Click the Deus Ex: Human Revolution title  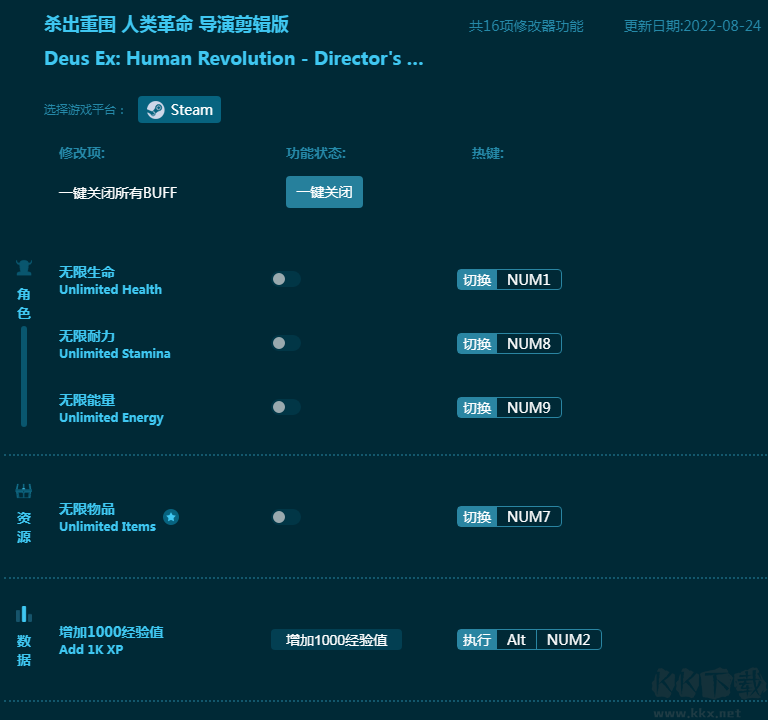(x=233, y=58)
